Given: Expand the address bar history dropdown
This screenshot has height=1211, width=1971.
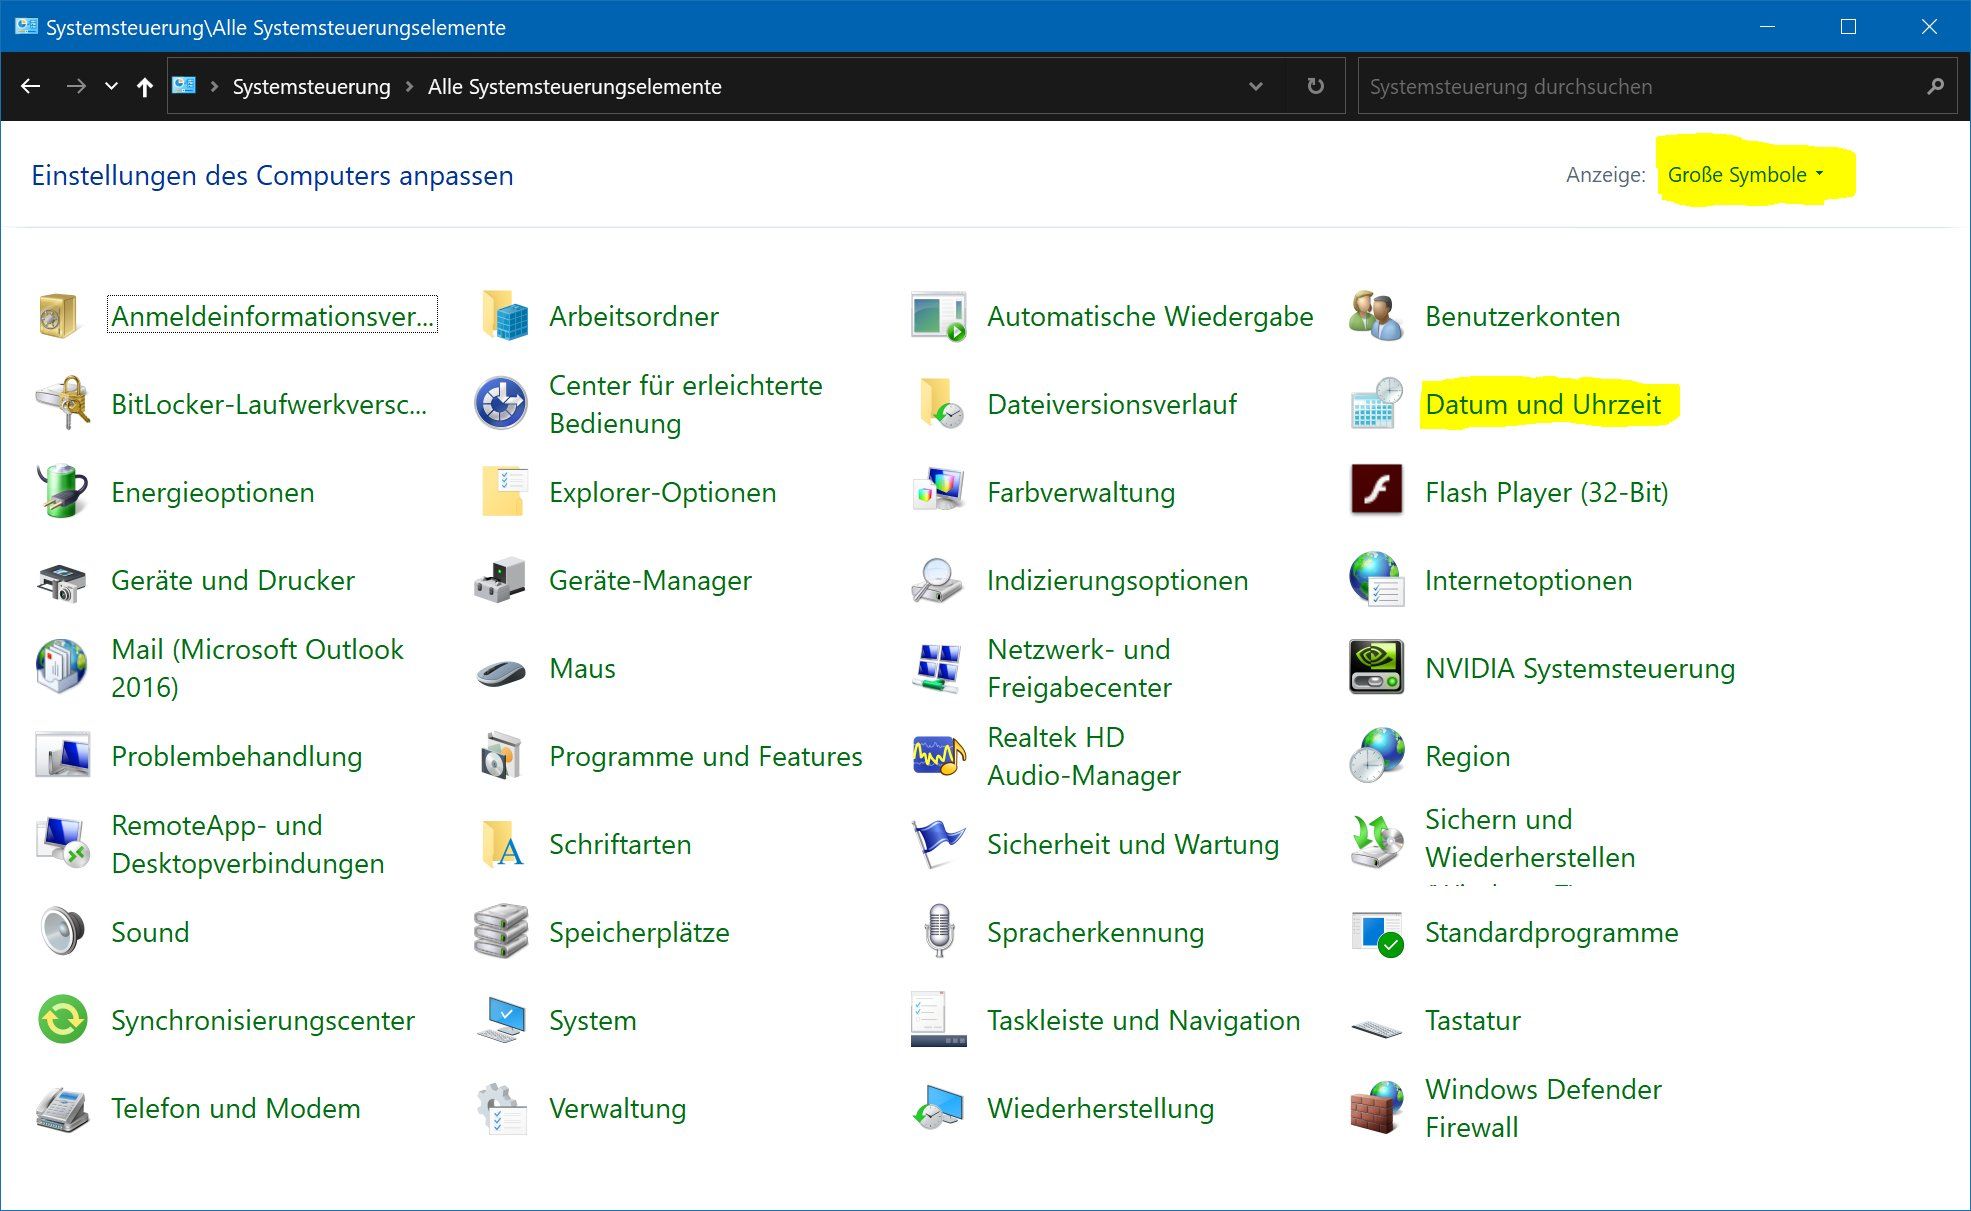Looking at the screenshot, I should click(1256, 87).
